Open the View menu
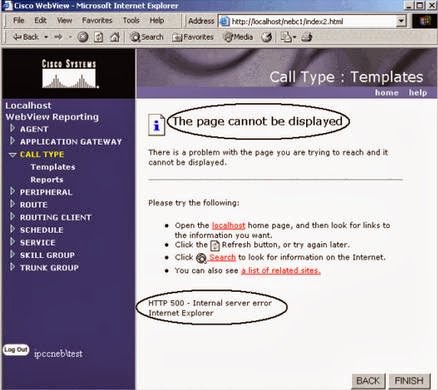Screen dimensions: 438x390 click(64, 21)
